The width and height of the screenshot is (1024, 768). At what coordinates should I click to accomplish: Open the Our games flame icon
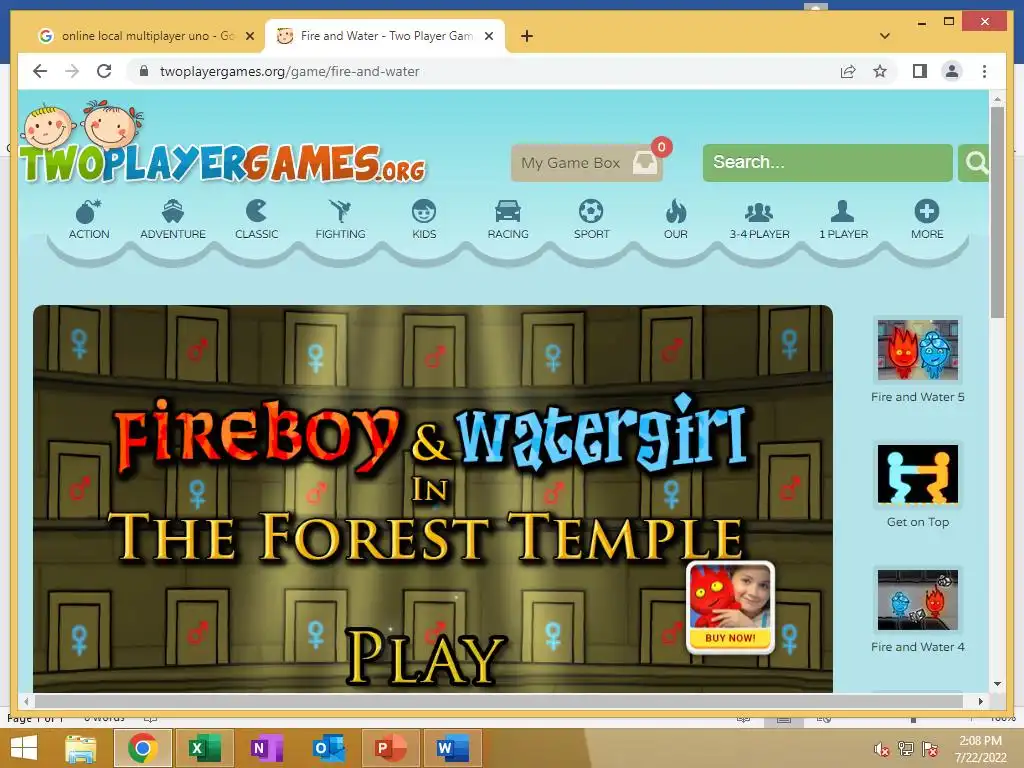[675, 211]
